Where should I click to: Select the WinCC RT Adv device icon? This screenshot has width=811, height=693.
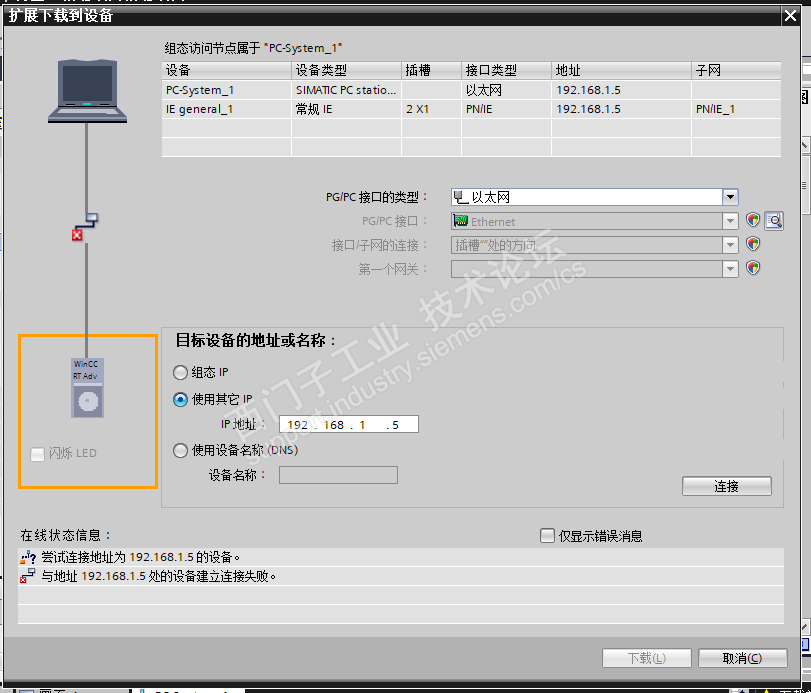click(x=87, y=388)
